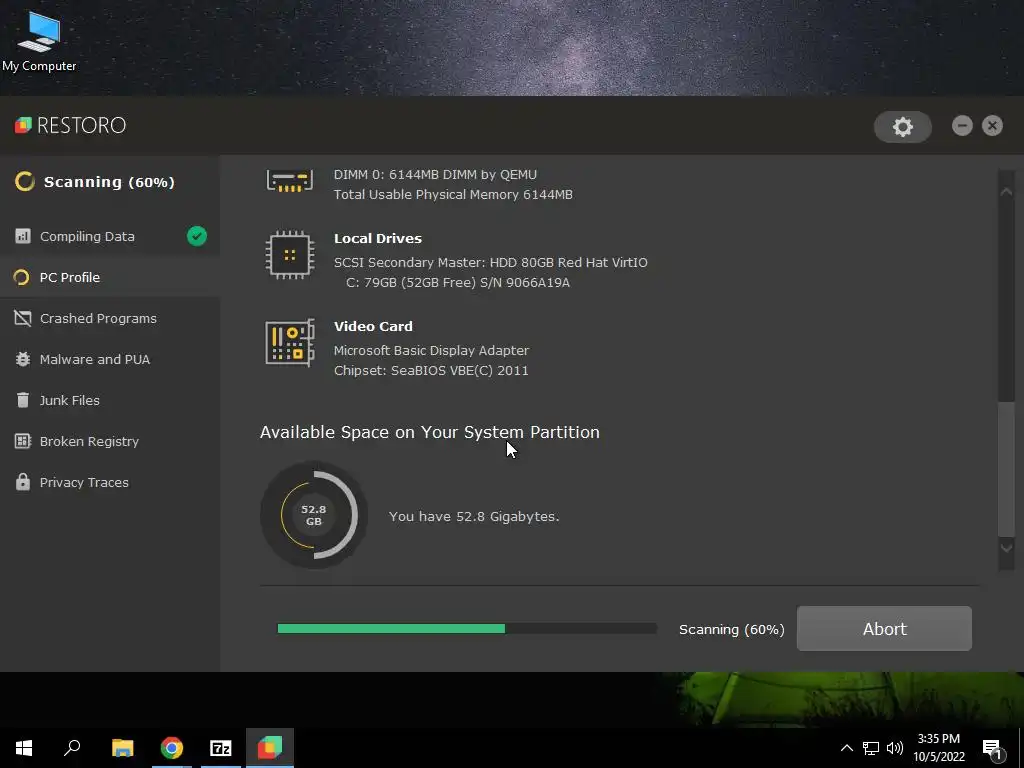This screenshot has height=768, width=1024.
Task: Click the Junk Files trash icon
Action: pyautogui.click(x=23, y=400)
